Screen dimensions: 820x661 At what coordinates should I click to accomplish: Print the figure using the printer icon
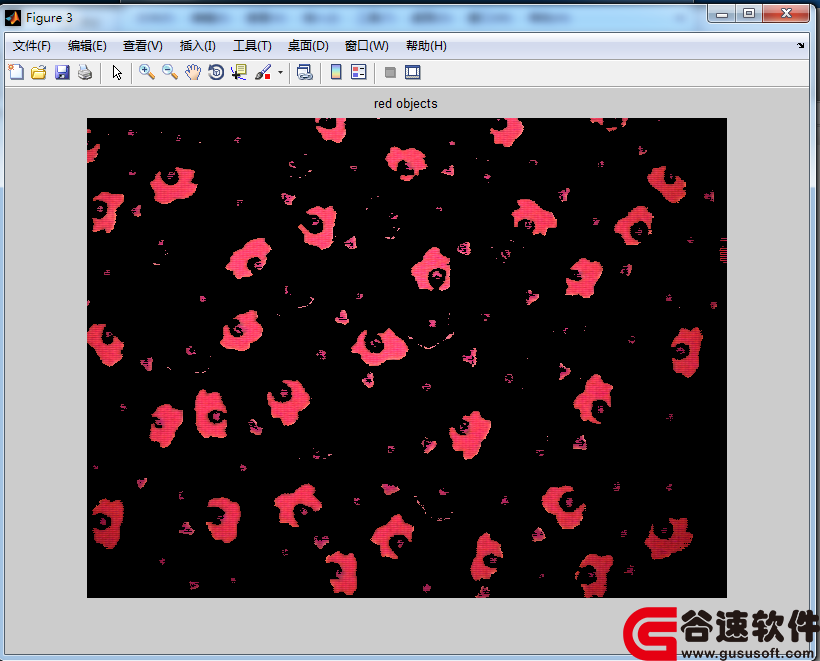pos(85,72)
